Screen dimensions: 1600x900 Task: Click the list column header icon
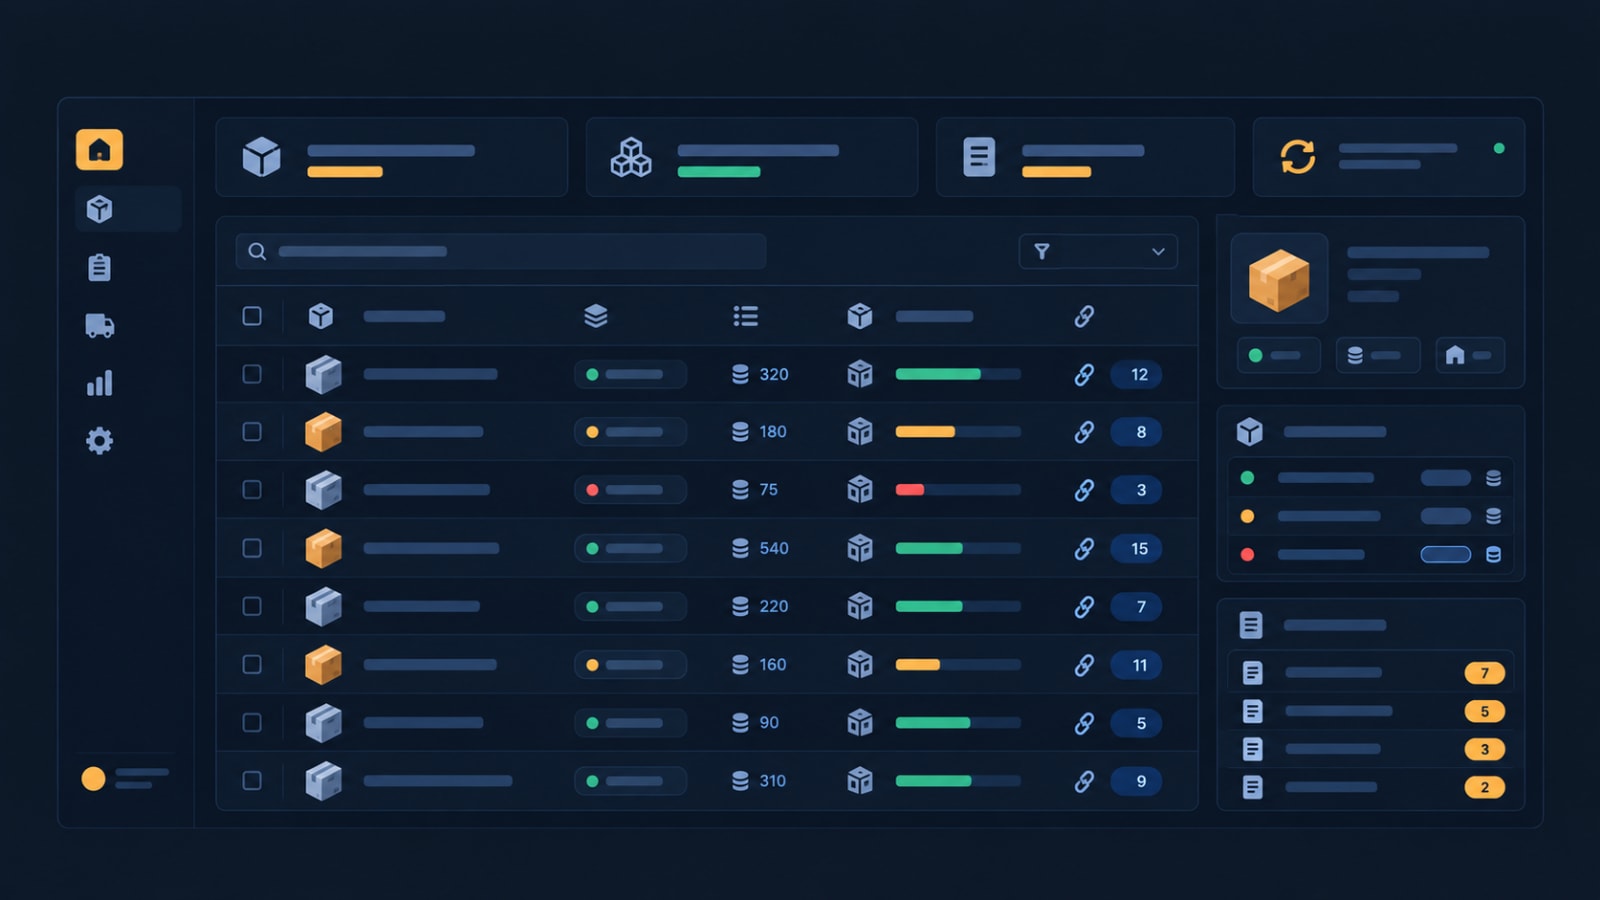[745, 316]
